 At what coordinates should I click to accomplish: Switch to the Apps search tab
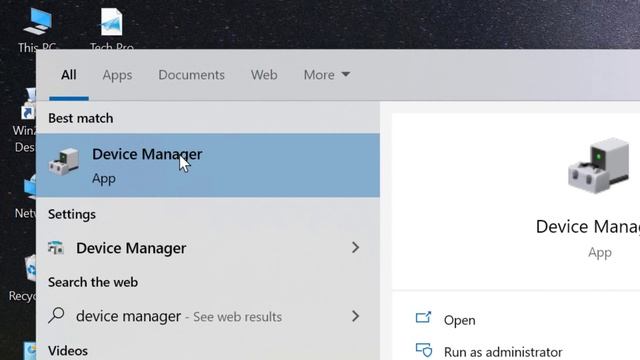[117, 75]
